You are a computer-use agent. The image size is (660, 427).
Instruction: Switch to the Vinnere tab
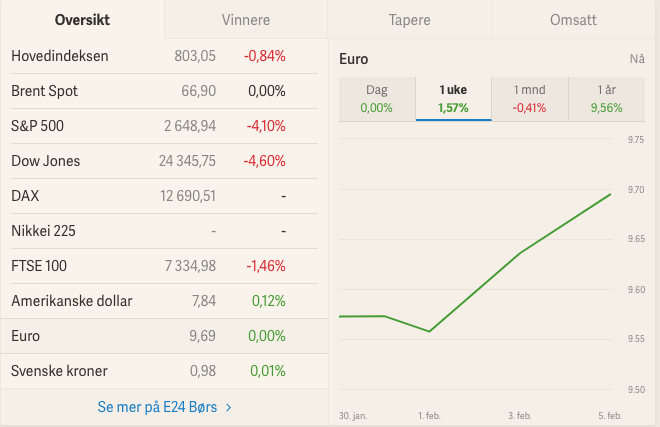coord(246,20)
